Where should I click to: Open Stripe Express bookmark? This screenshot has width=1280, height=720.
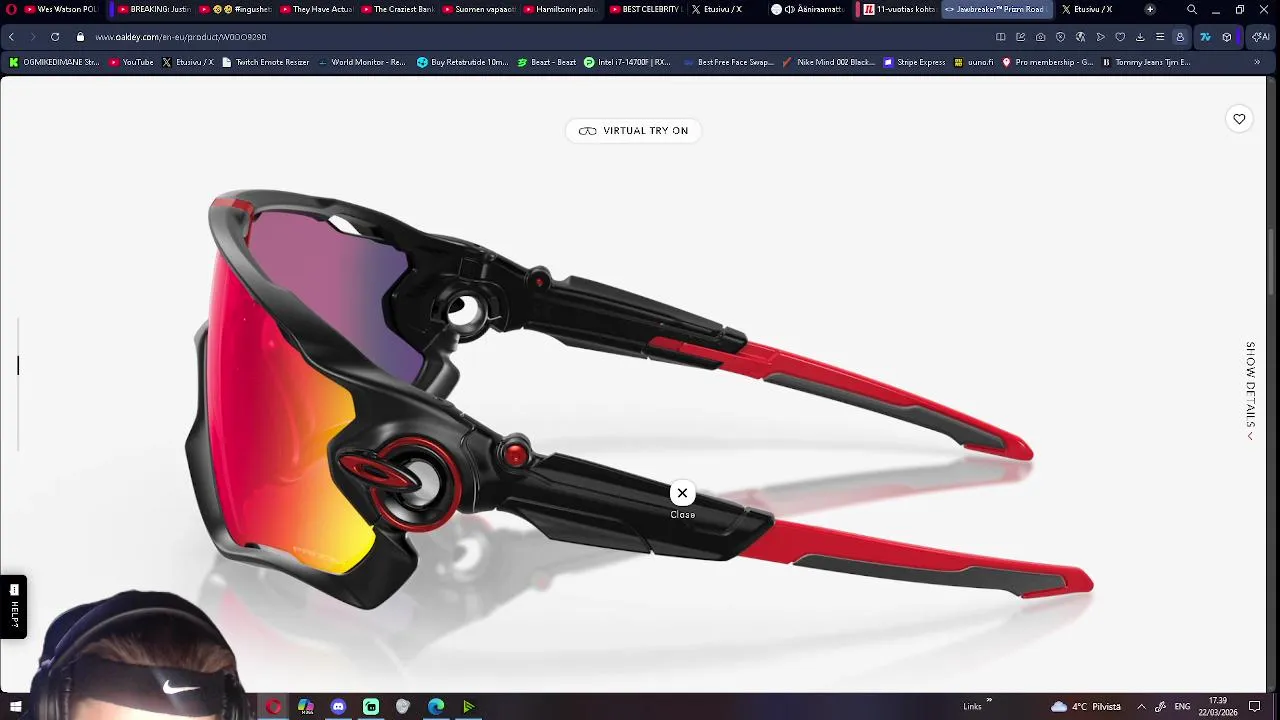(x=913, y=62)
